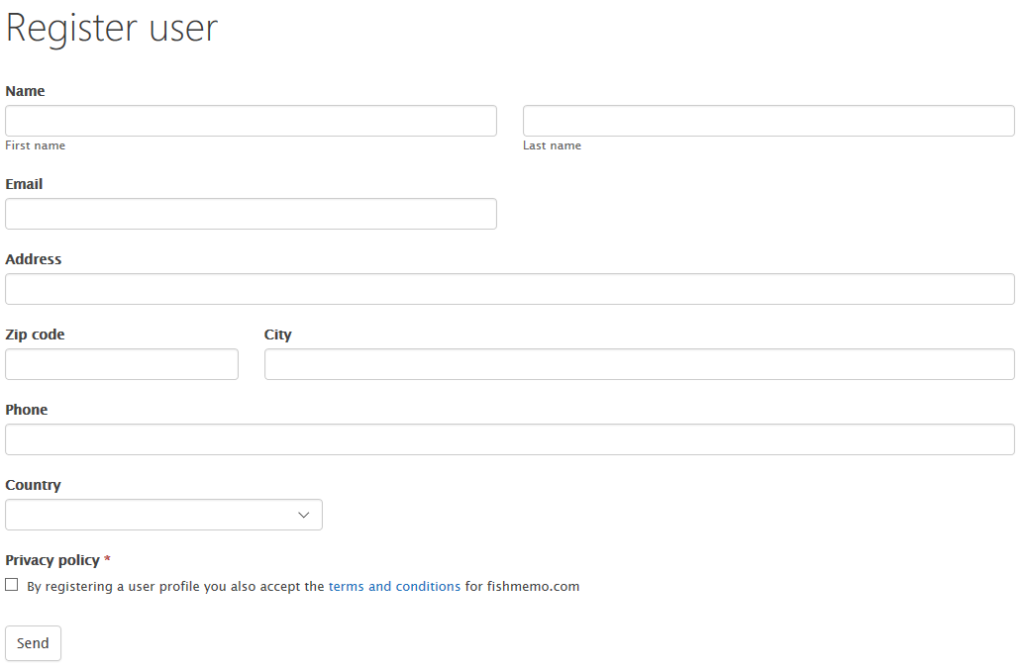Click the "First name" helper caption
Screen dimensions: 1024x671
pyautogui.click(x=35, y=146)
